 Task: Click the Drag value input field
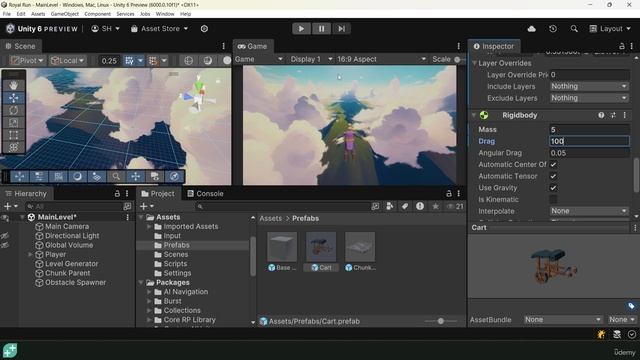click(x=589, y=141)
